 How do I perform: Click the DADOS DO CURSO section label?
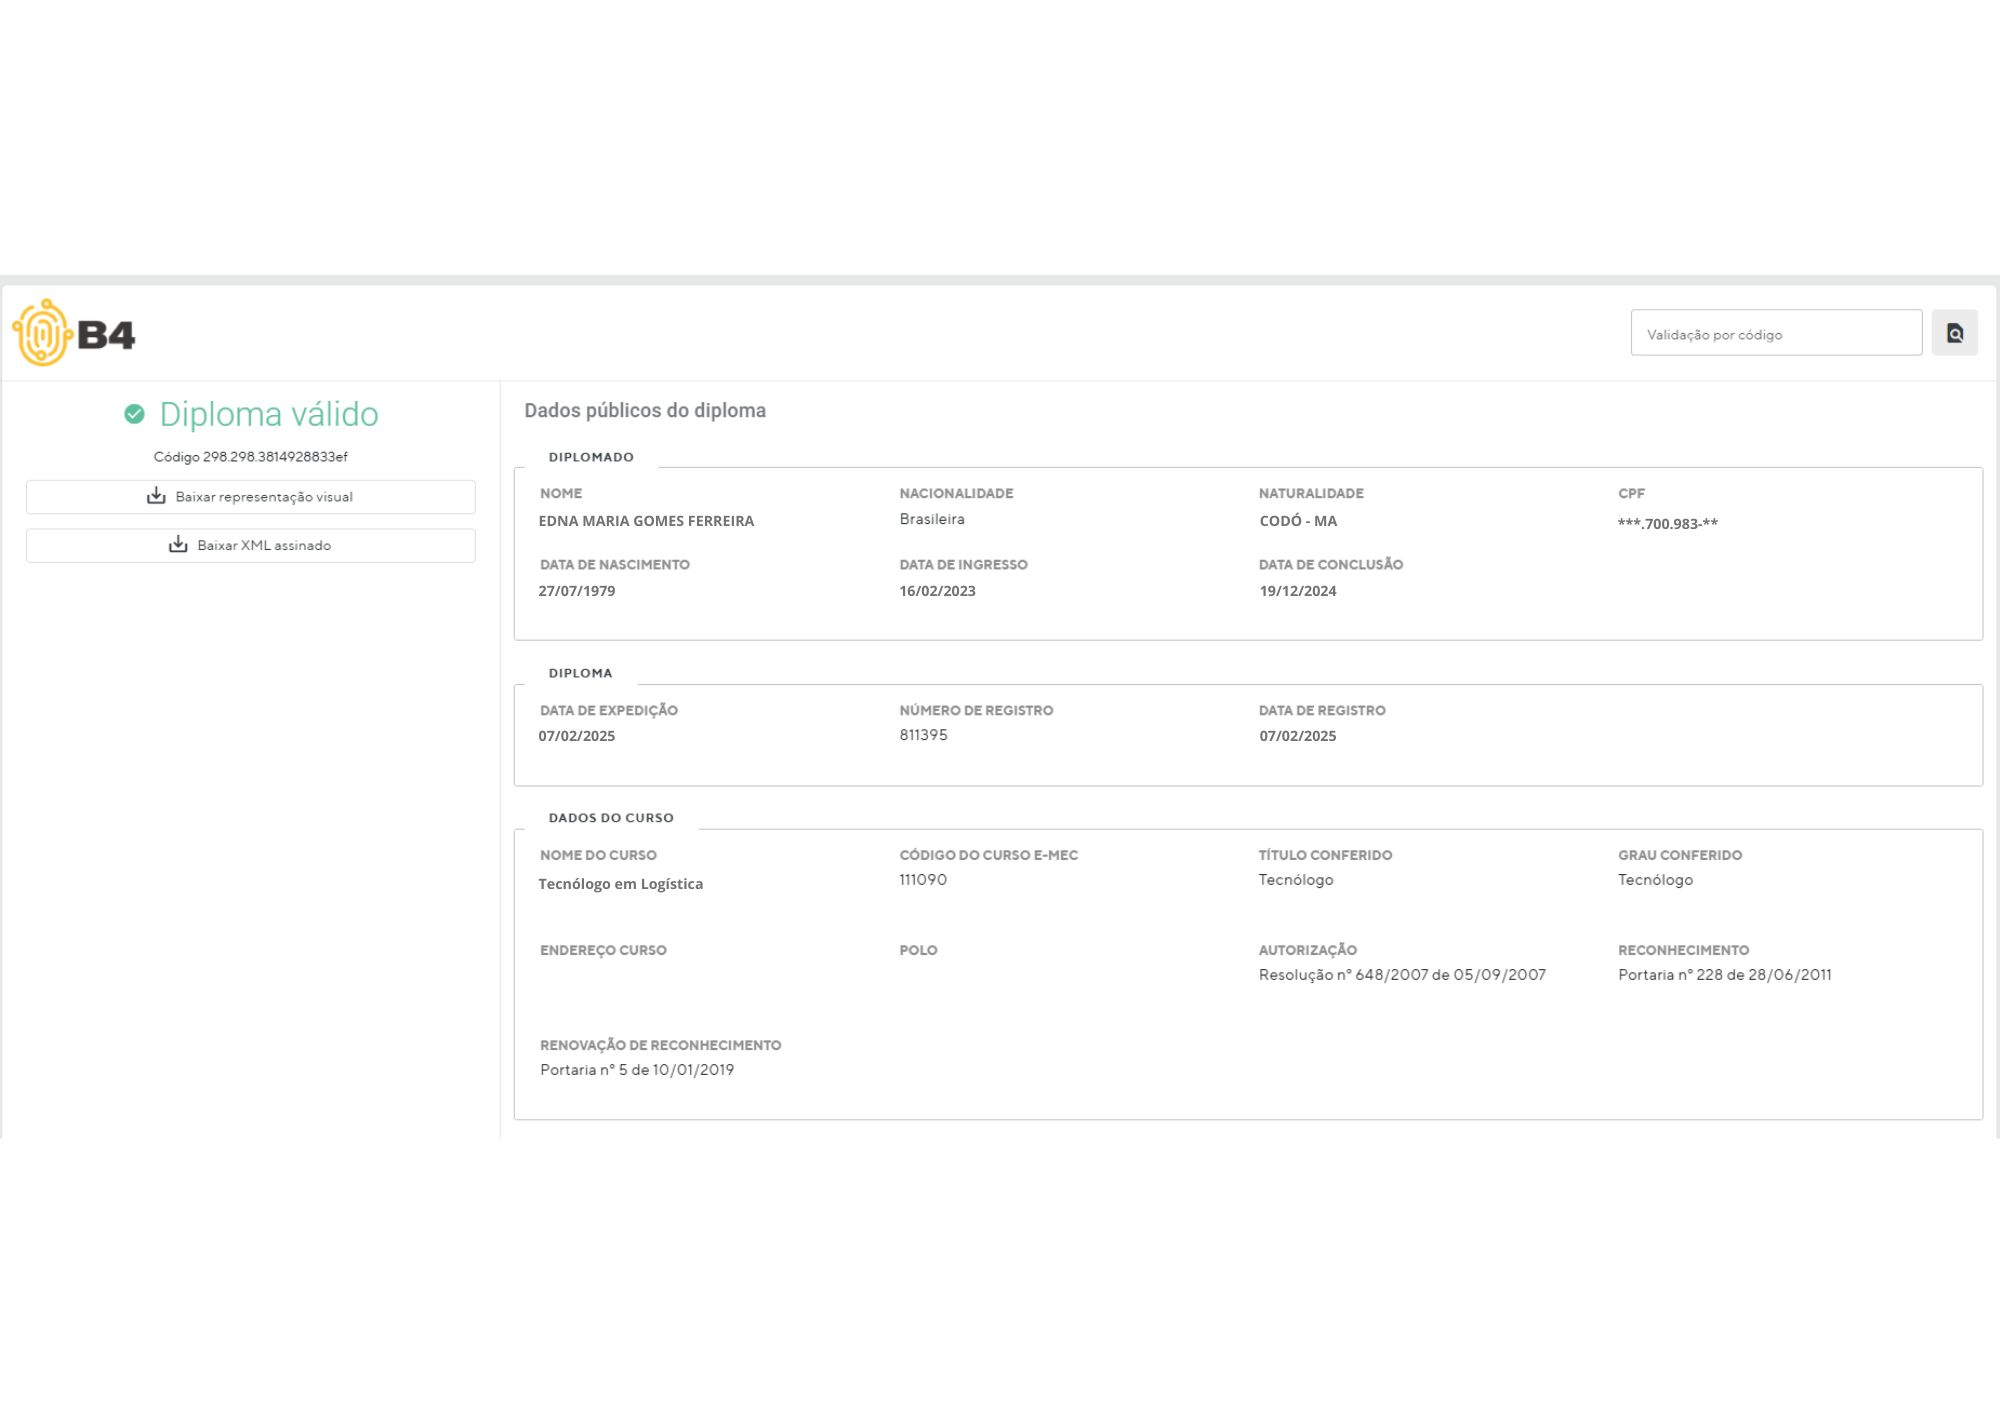click(610, 818)
